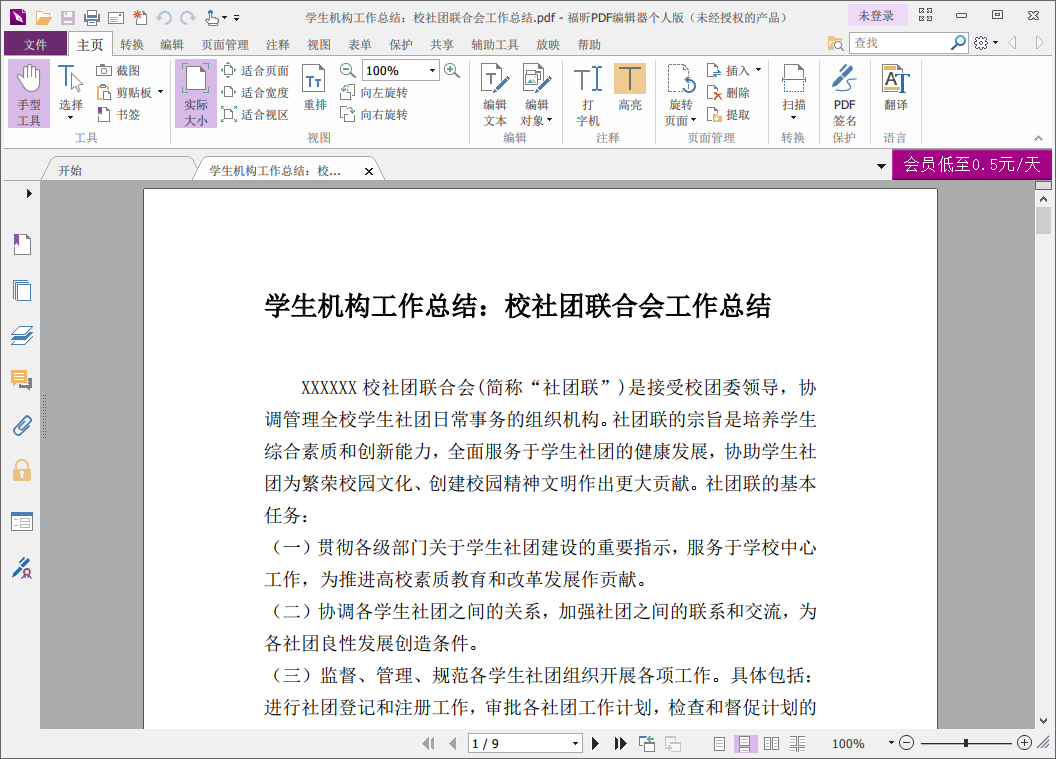
Task: Switch to the Protect (保护) tab
Action: [x=401, y=44]
